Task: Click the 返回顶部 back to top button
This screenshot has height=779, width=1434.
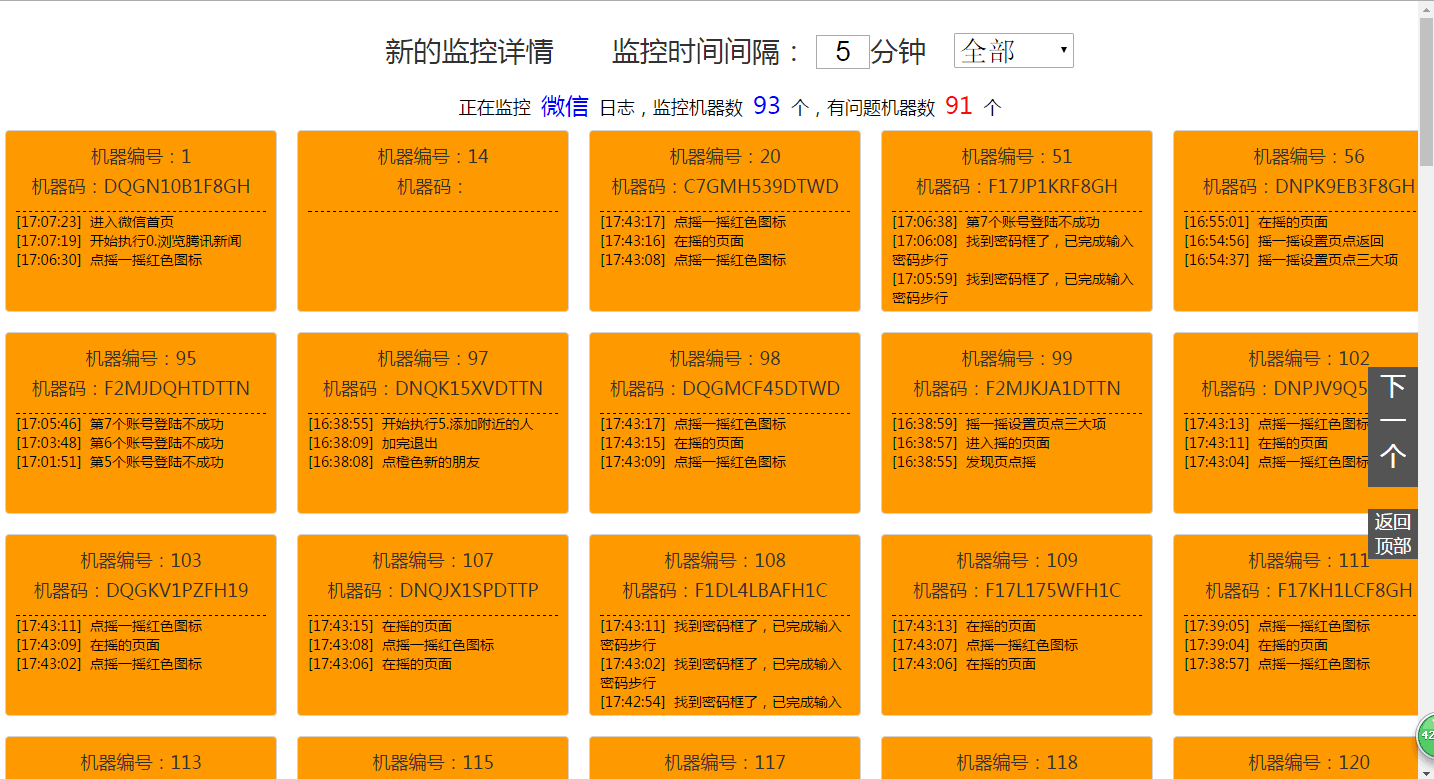Action: [x=1393, y=534]
